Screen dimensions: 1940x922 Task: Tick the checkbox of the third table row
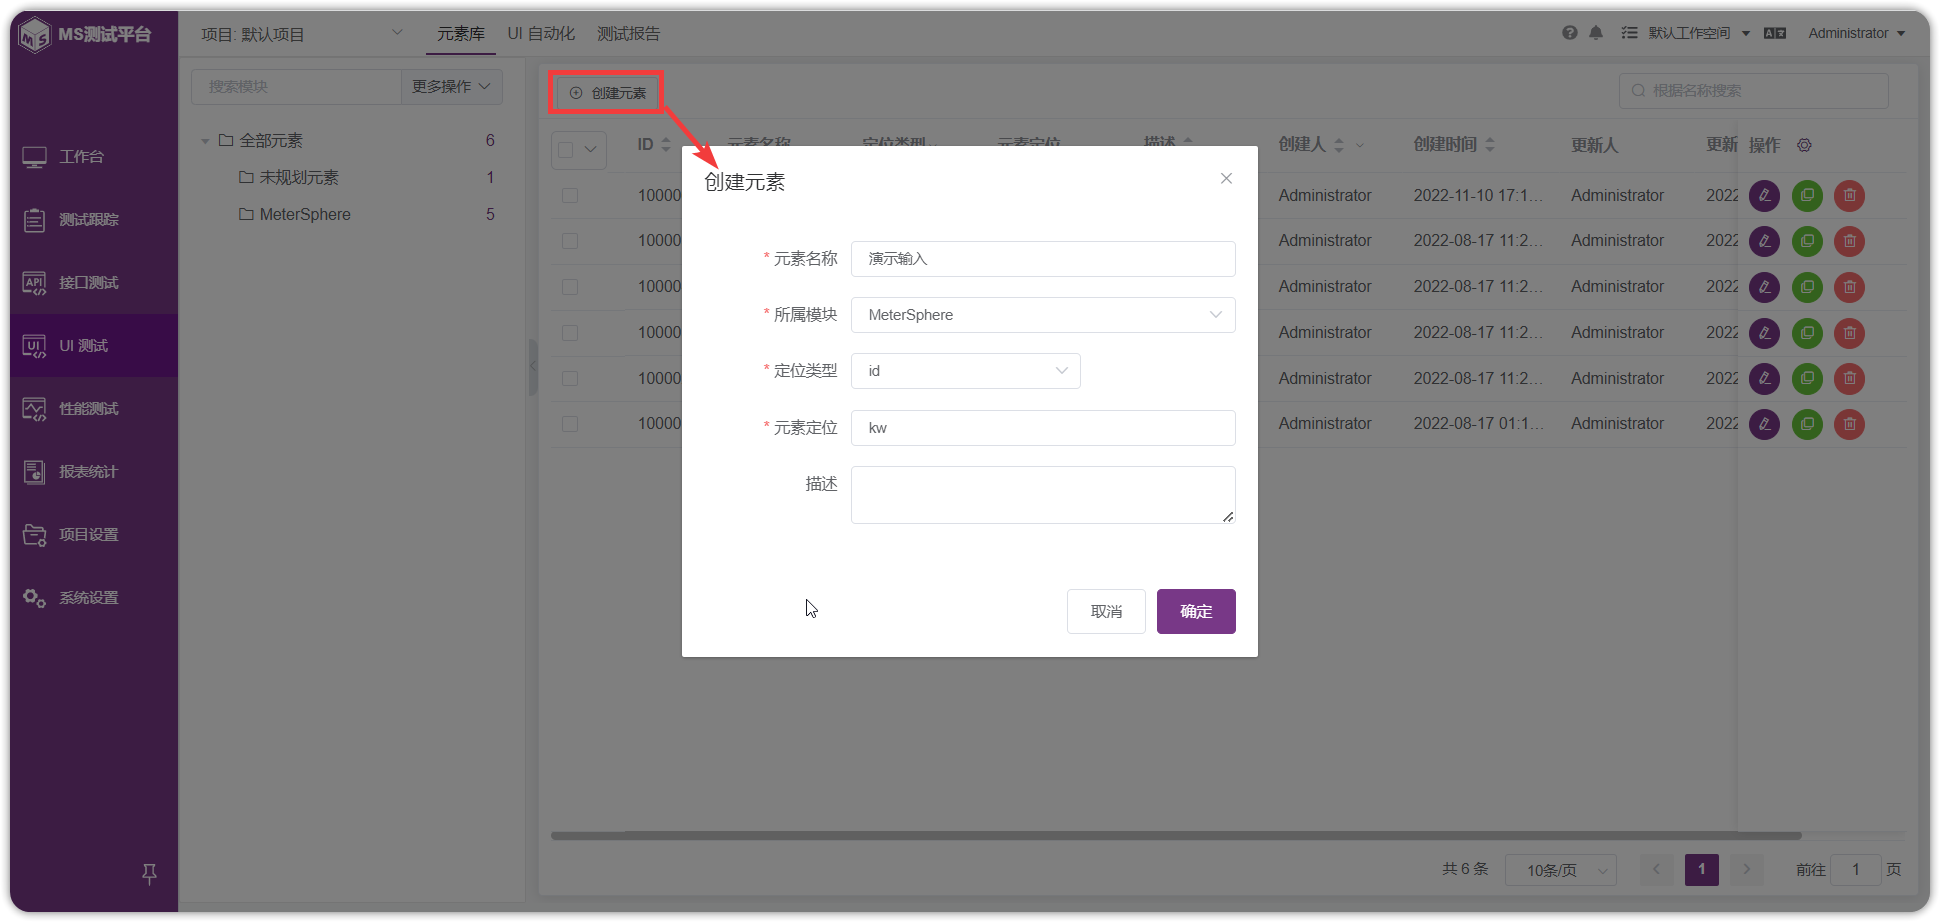click(570, 287)
